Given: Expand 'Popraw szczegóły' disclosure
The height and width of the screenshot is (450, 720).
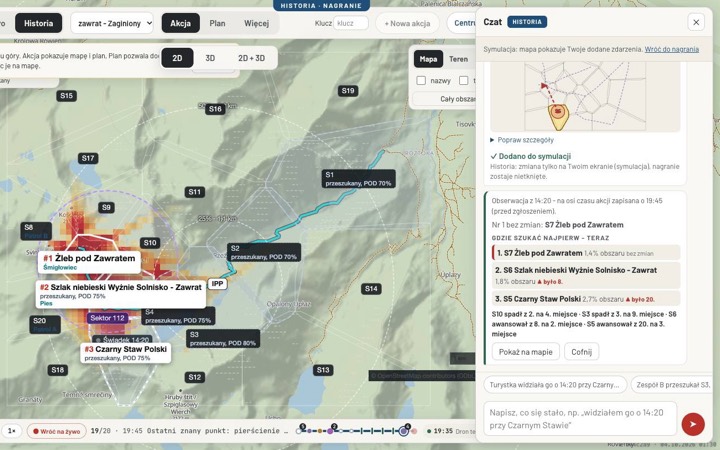Looking at the screenshot, I should coord(522,140).
